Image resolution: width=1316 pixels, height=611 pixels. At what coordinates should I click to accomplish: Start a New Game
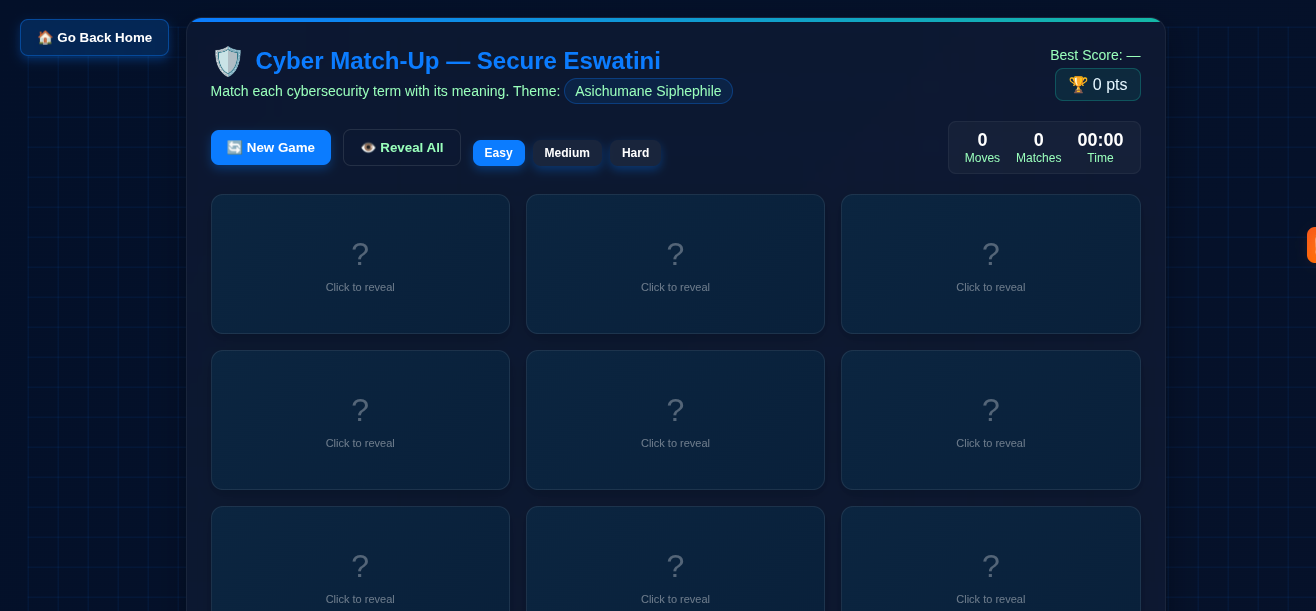tap(271, 147)
